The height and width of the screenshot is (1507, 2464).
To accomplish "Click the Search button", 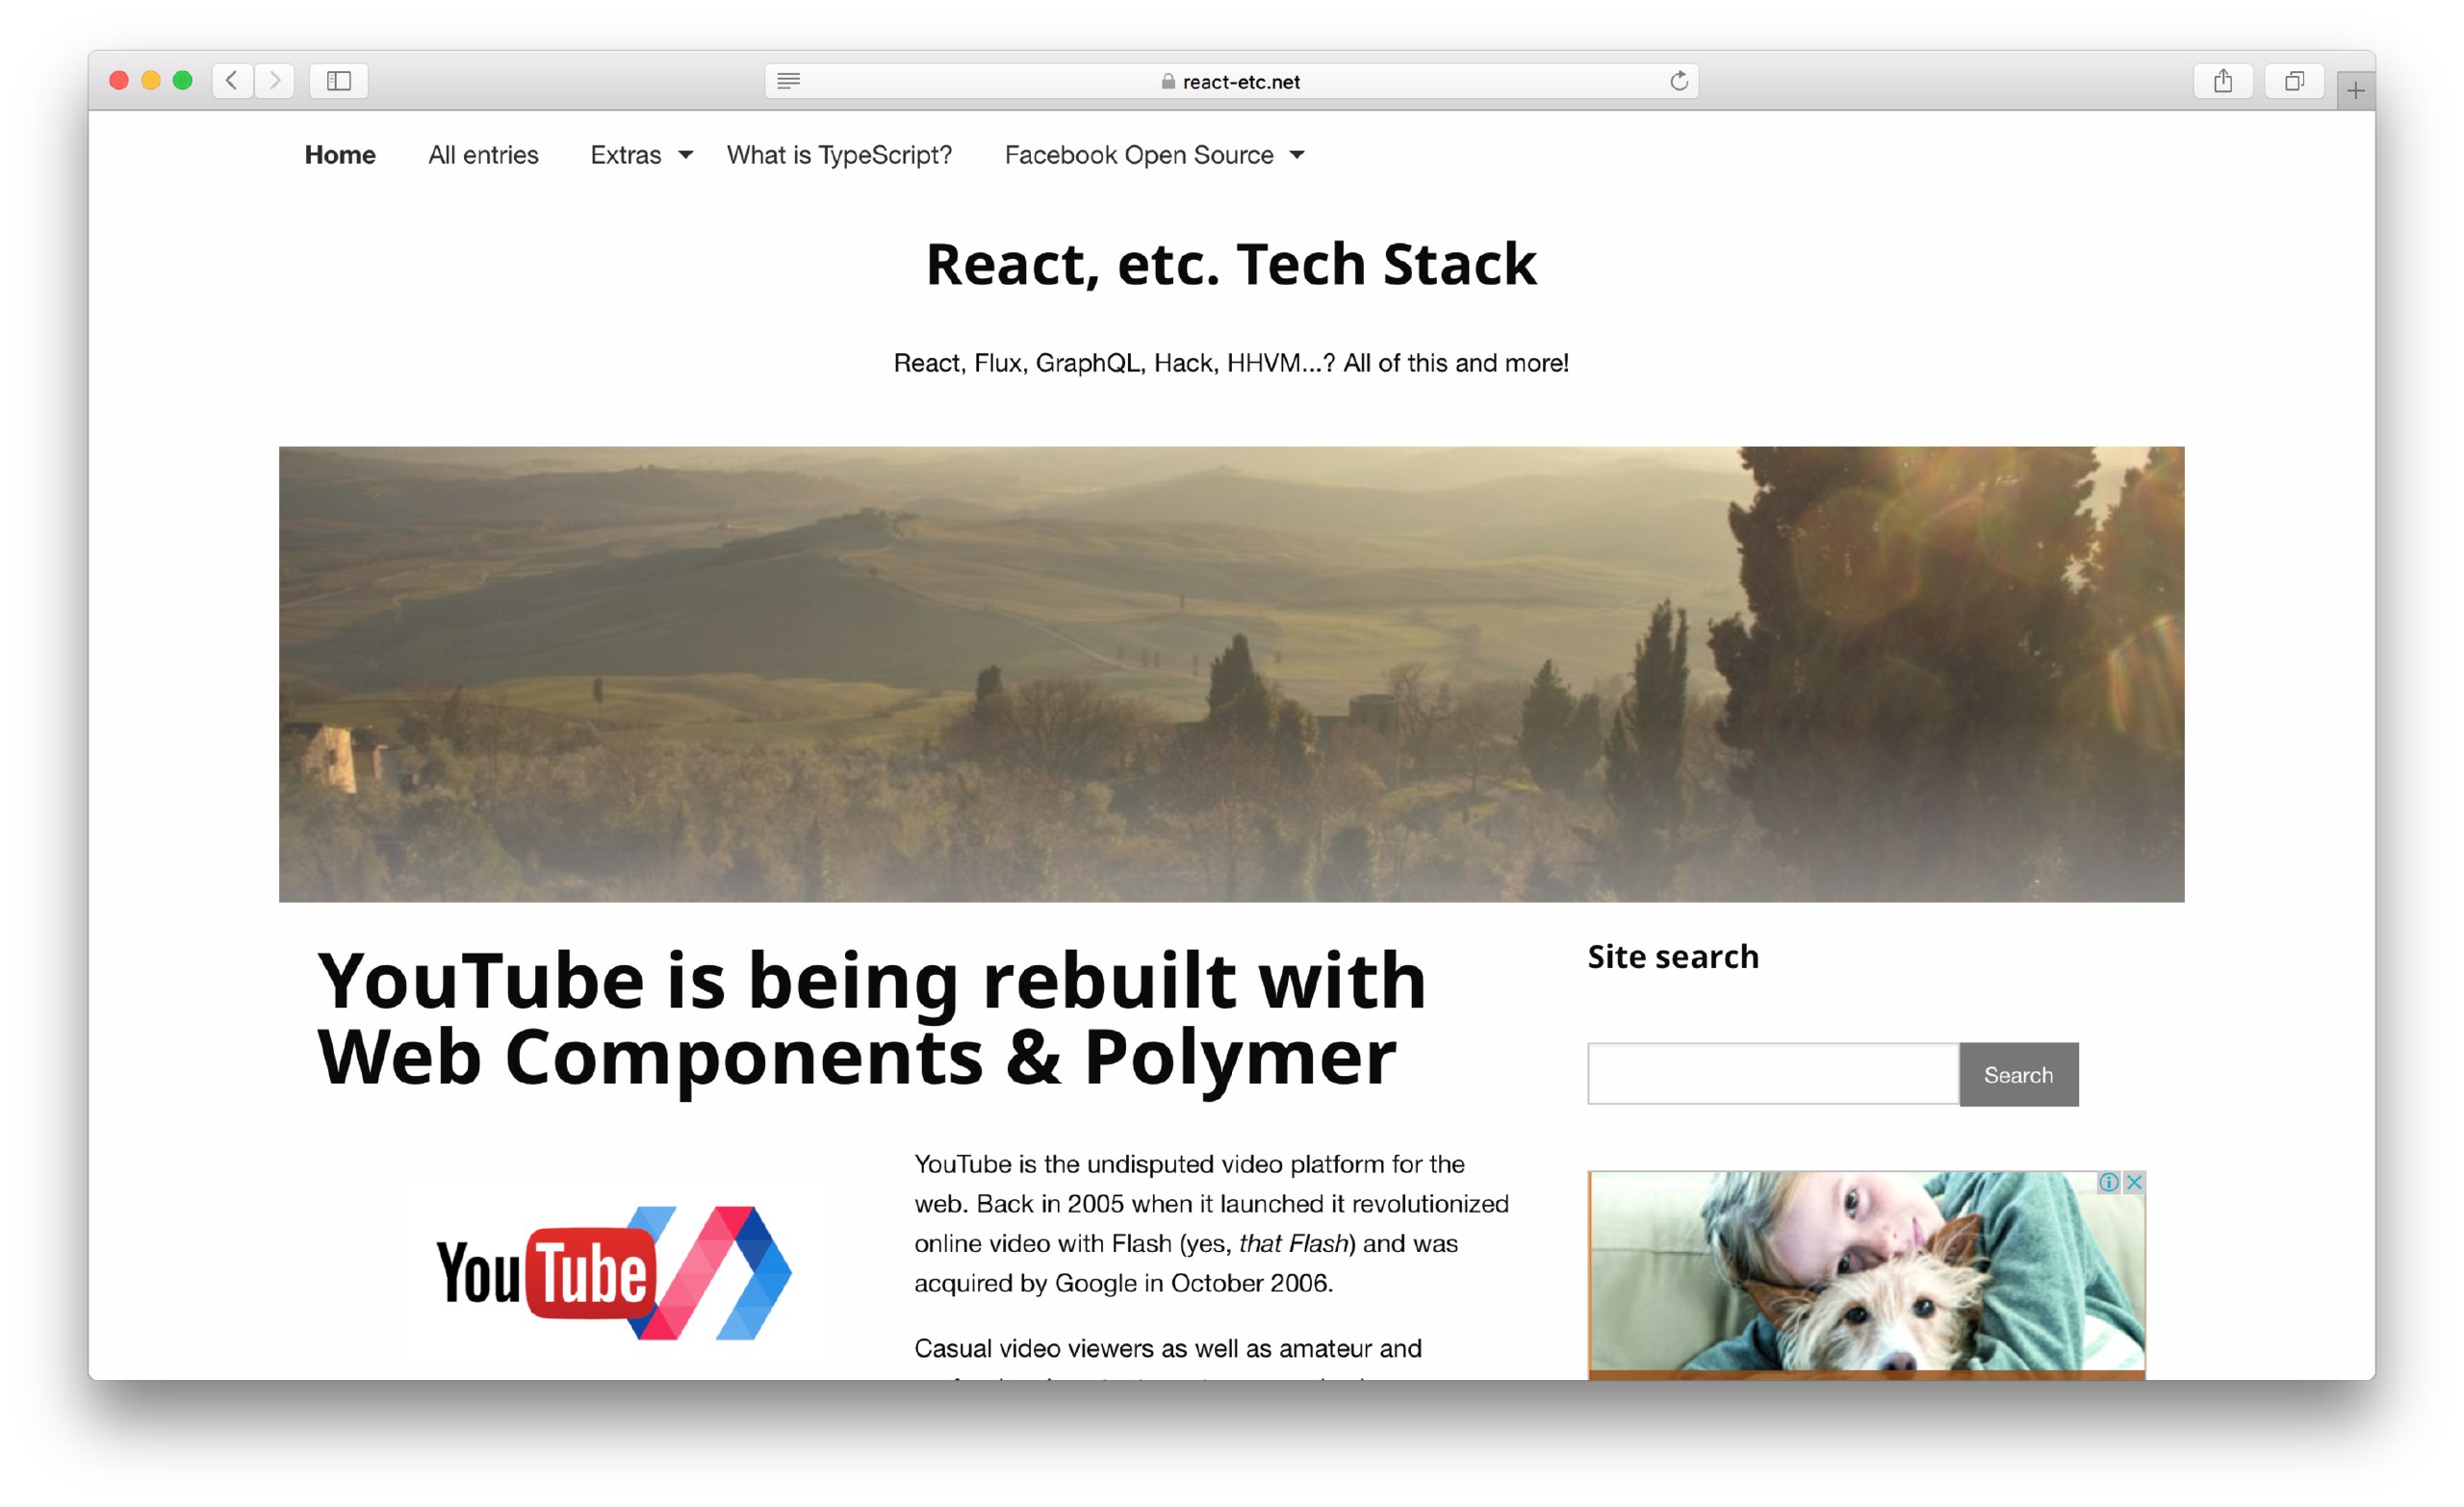I will (2018, 1074).
